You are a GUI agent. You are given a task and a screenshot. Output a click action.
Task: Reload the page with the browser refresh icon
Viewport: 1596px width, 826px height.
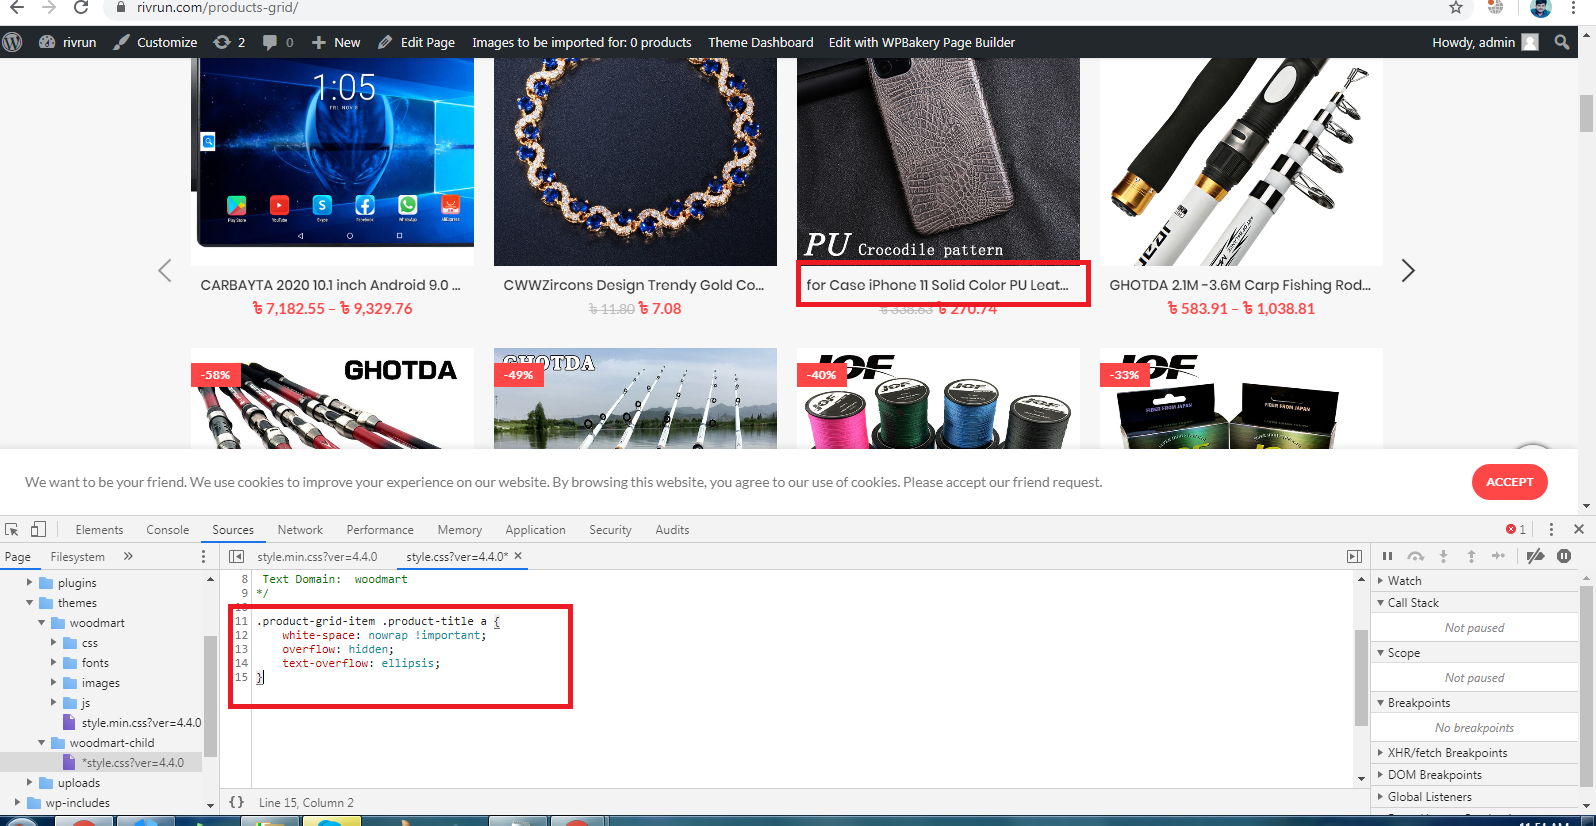(81, 8)
